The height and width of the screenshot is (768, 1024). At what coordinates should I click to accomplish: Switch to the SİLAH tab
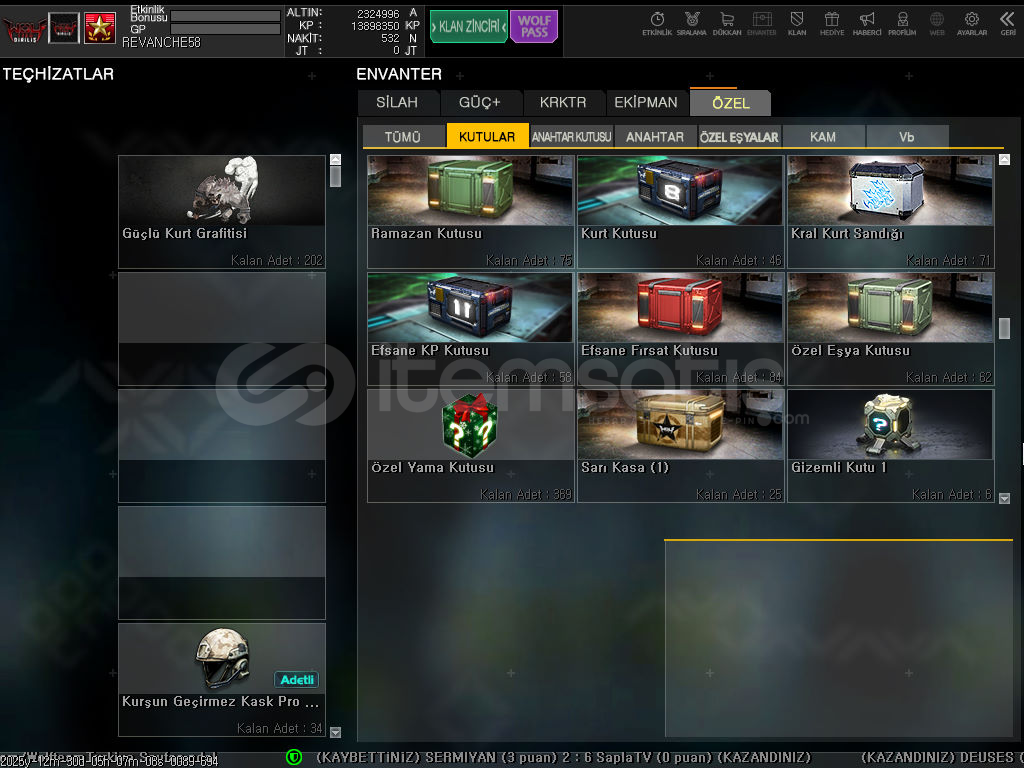[397, 102]
